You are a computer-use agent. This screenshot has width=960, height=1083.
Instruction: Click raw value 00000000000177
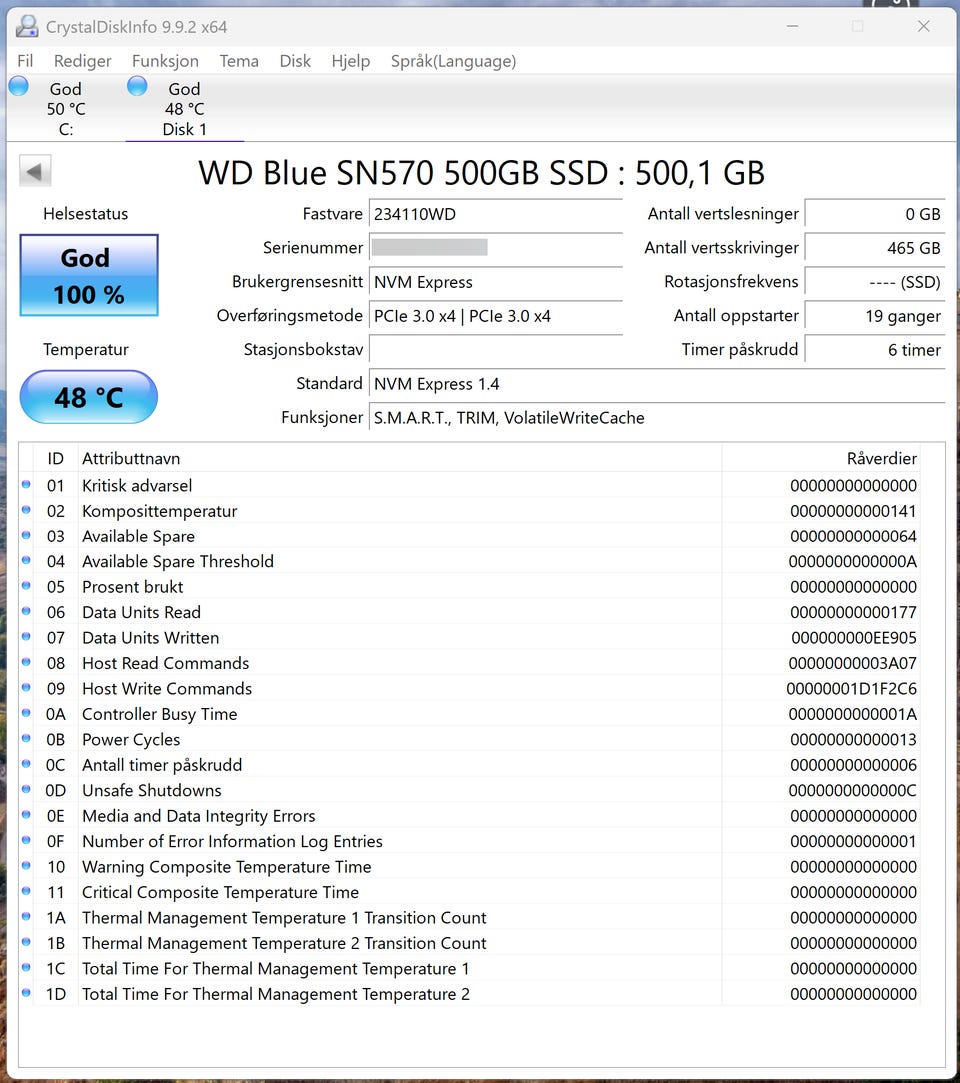853,612
